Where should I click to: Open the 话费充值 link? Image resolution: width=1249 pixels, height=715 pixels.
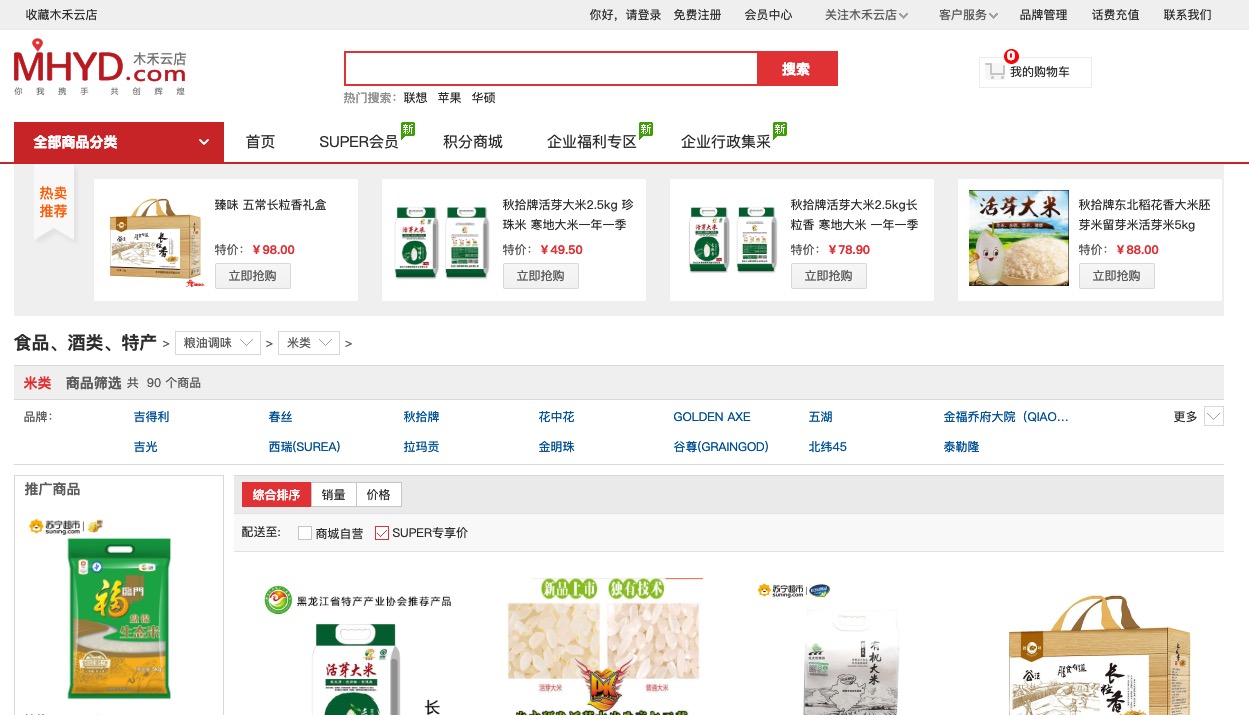(1116, 15)
